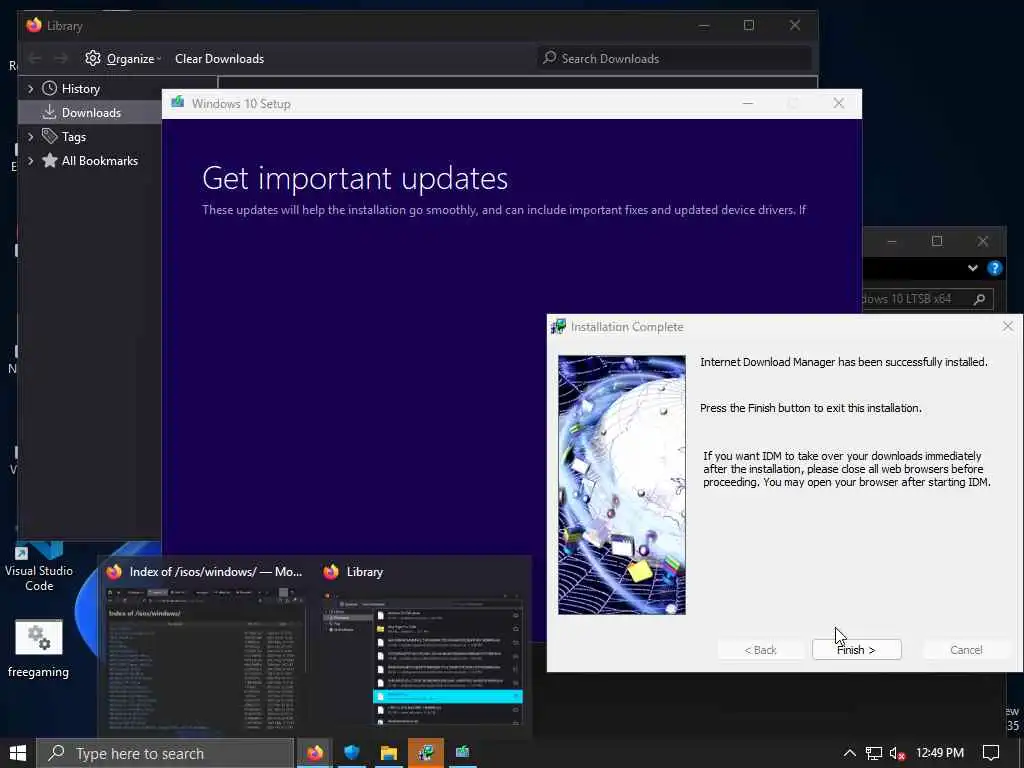Click the Organize gear icon in Library
This screenshot has width=1024, height=768.
tap(93, 58)
